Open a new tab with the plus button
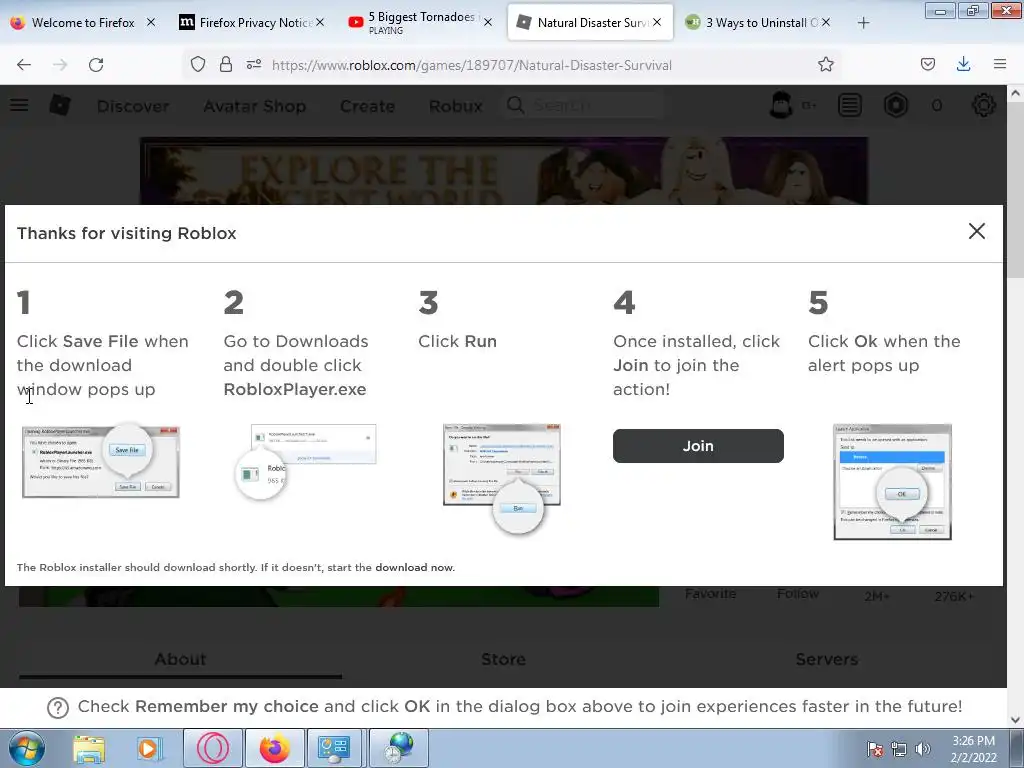 pos(863,23)
